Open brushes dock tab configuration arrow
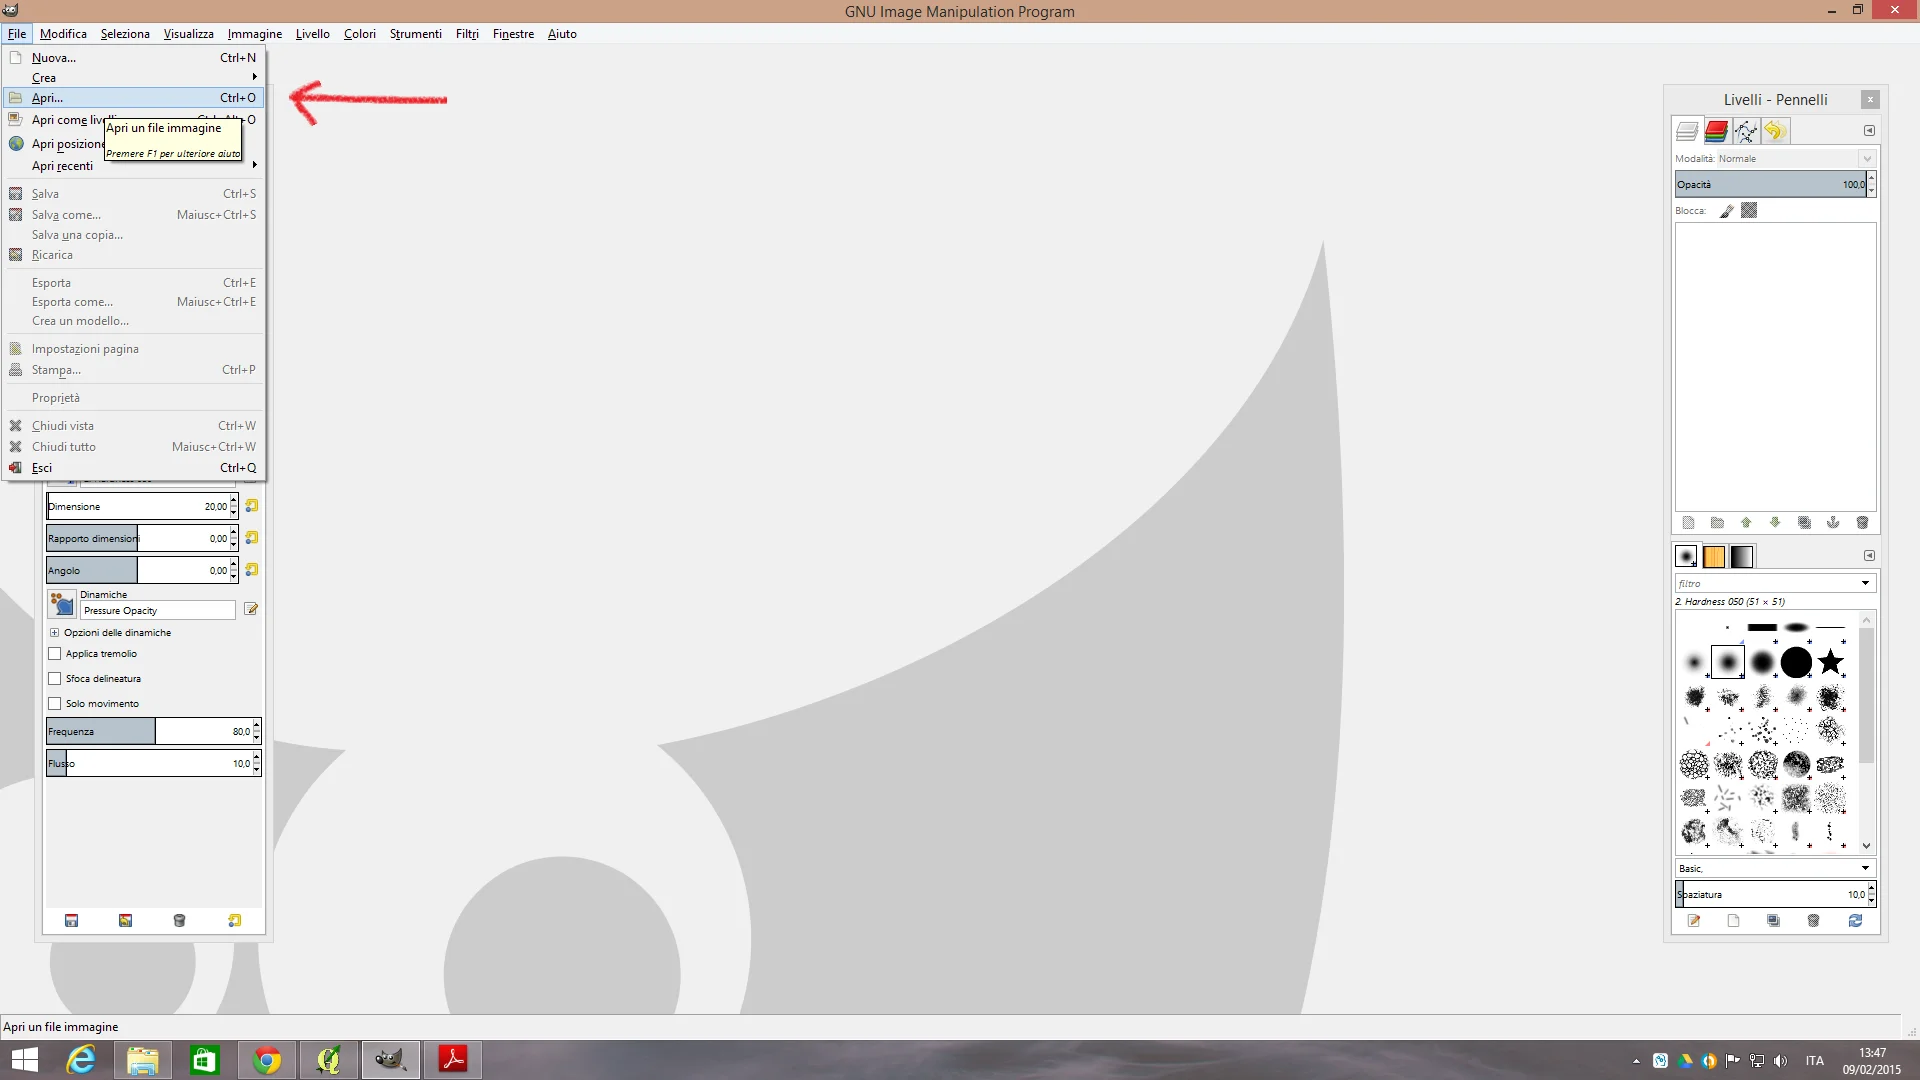This screenshot has width=1920, height=1080. [1869, 556]
